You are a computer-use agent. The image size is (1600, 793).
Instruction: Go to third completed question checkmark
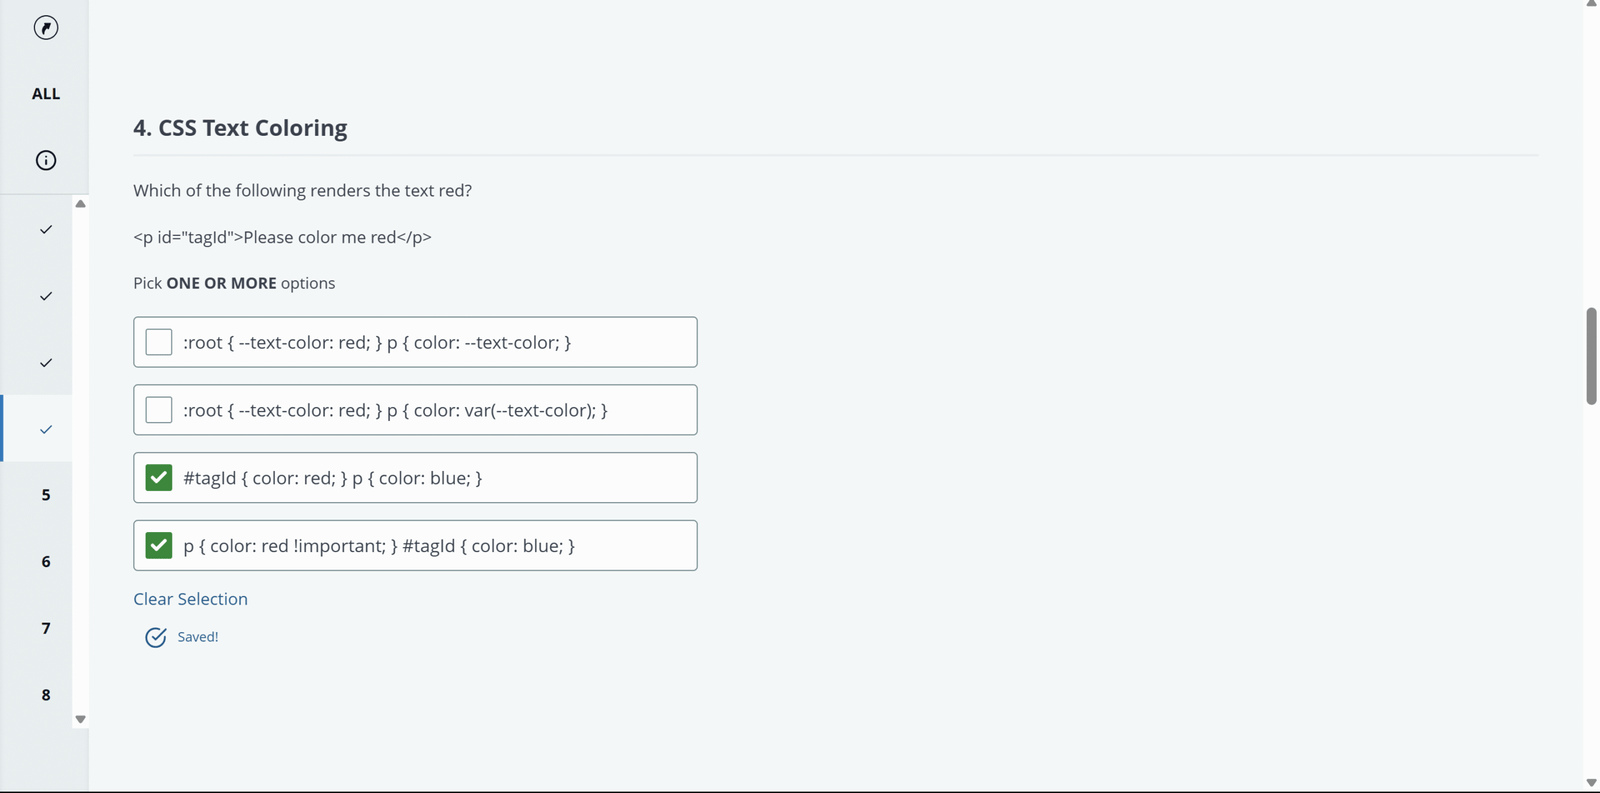46,362
